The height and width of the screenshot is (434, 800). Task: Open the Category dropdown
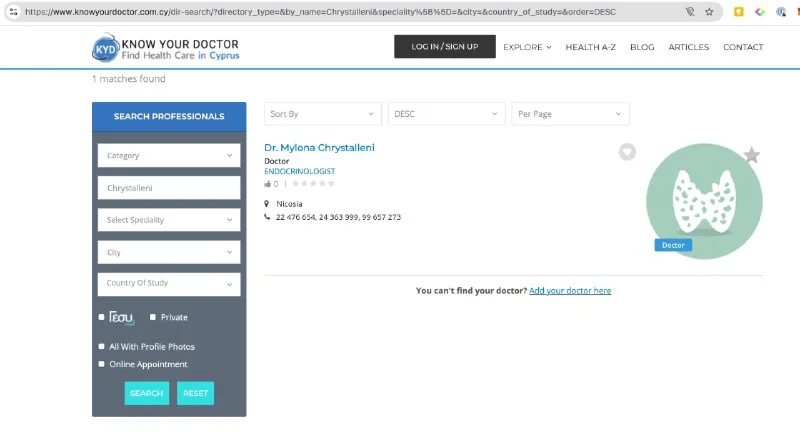coord(169,156)
